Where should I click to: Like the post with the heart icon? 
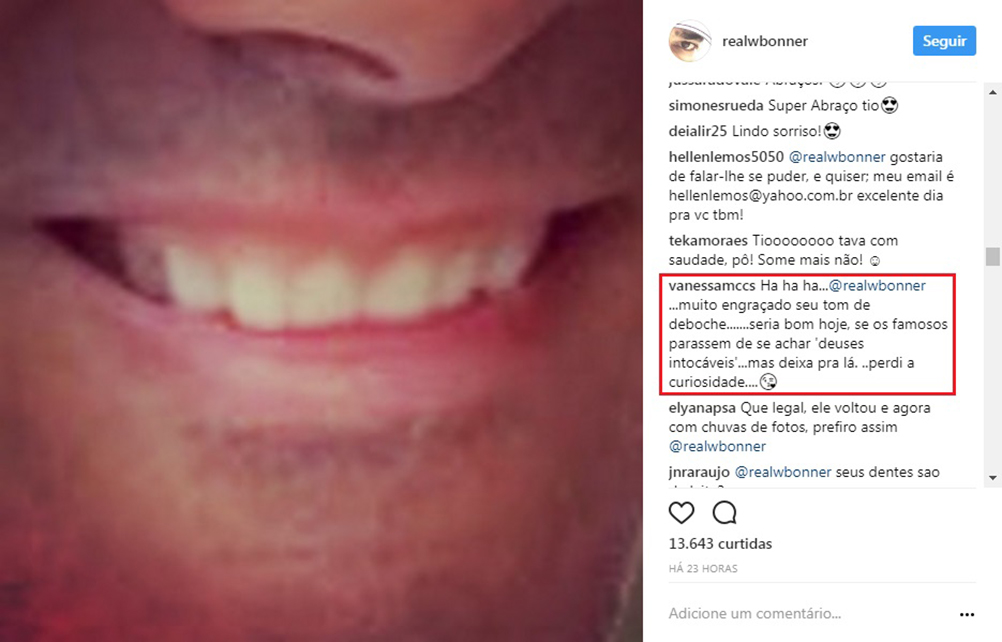(x=681, y=512)
